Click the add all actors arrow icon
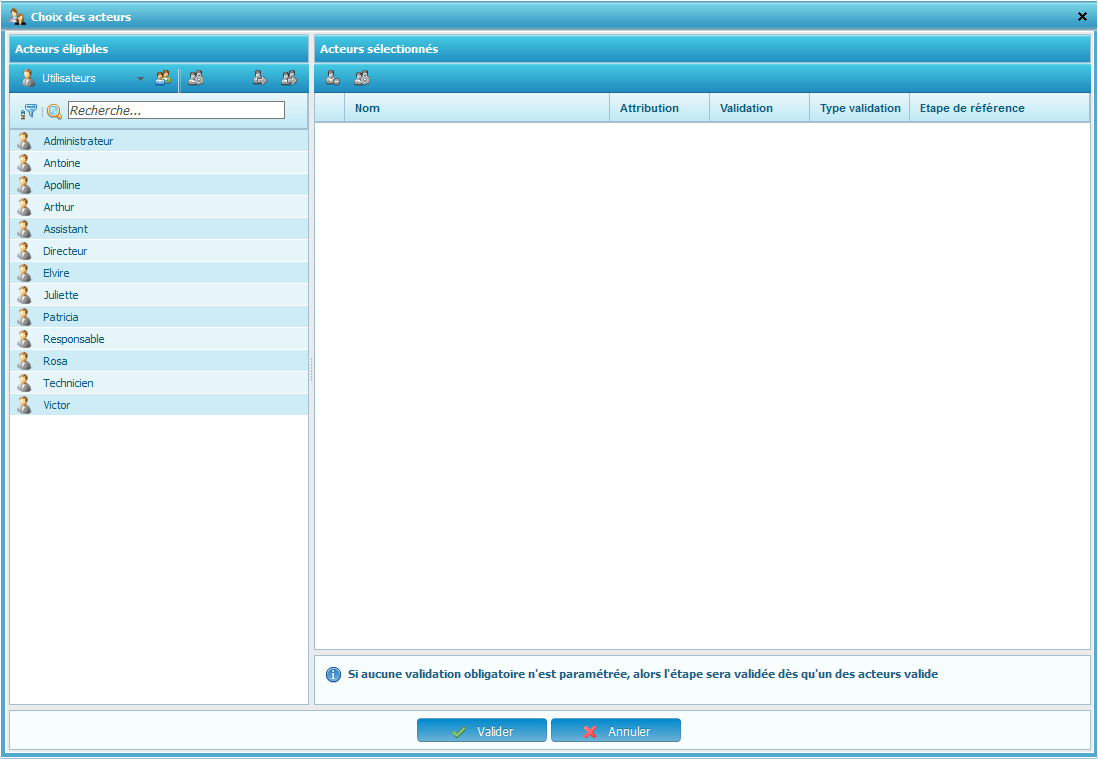1098x759 pixels. pos(289,78)
